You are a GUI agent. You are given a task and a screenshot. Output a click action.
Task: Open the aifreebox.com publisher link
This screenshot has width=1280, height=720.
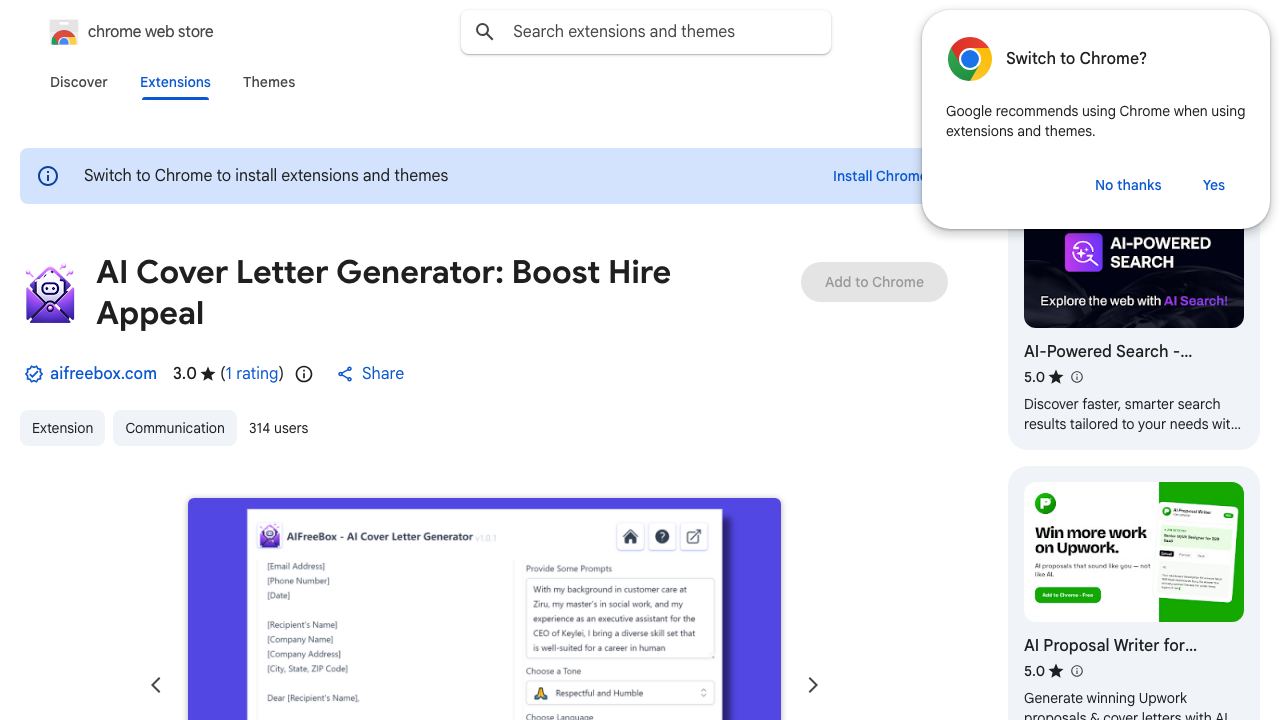point(103,374)
